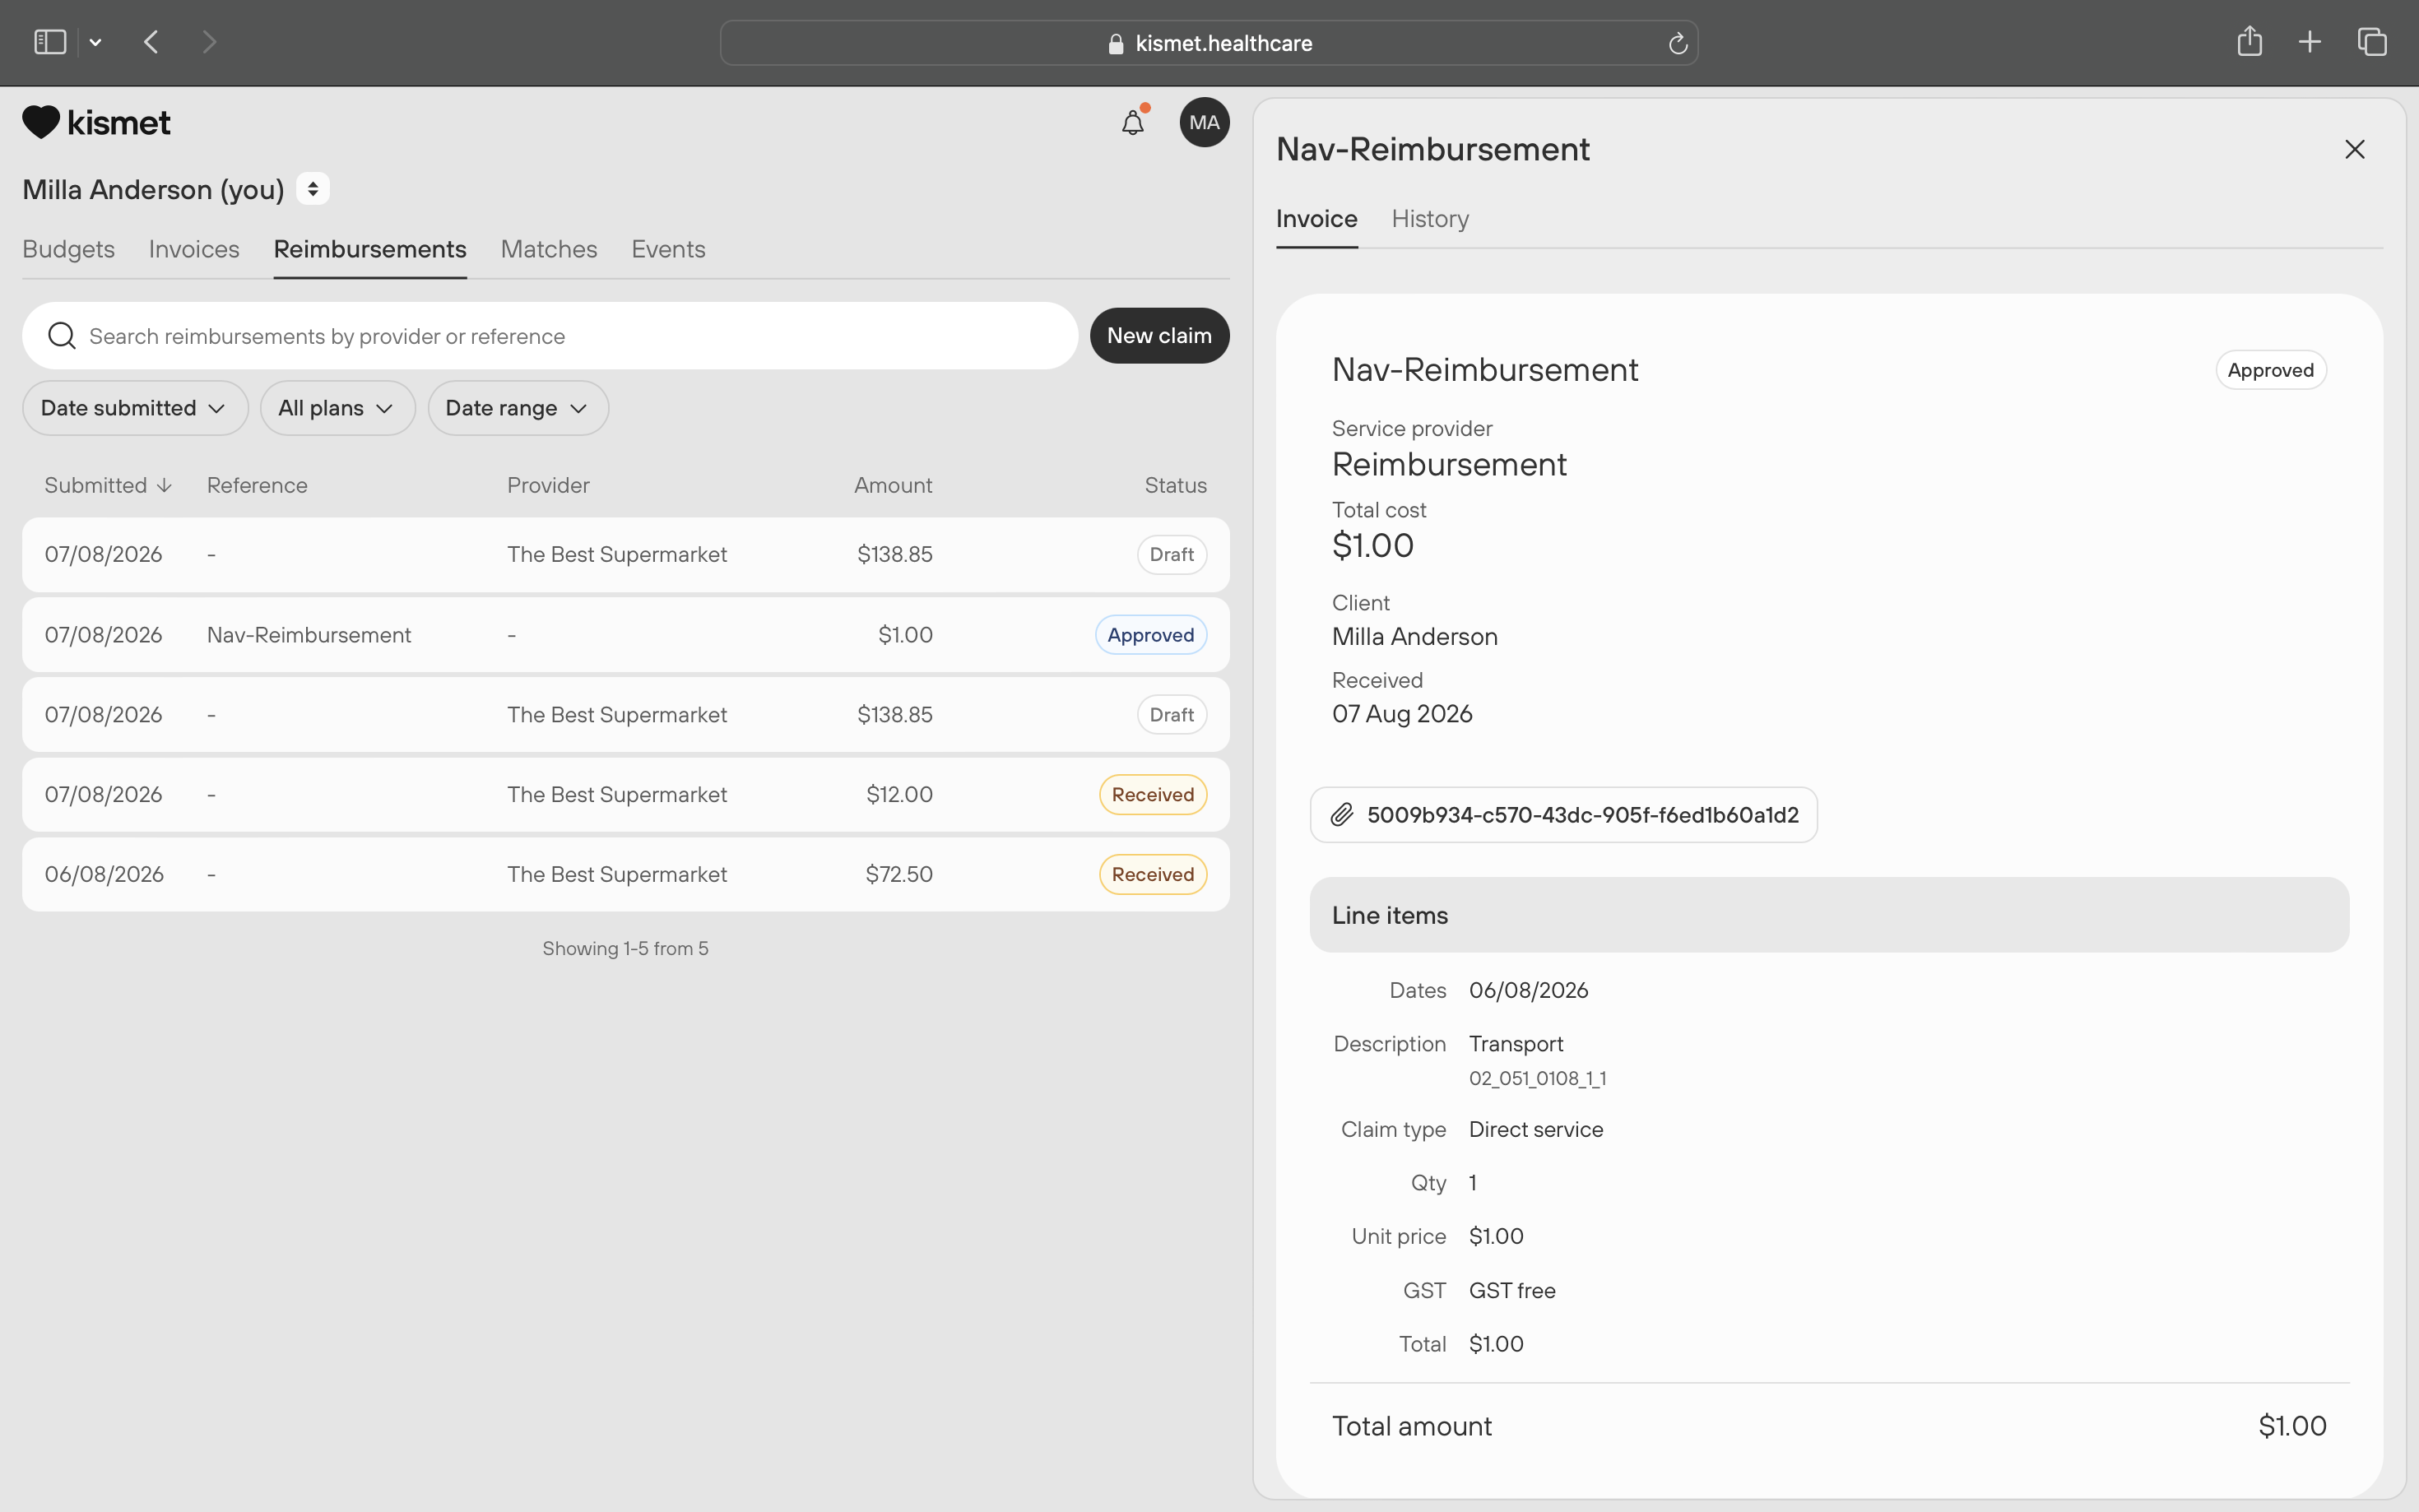Click the Received badge on $12.00 row
The image size is (2419, 1512).
pos(1153,794)
